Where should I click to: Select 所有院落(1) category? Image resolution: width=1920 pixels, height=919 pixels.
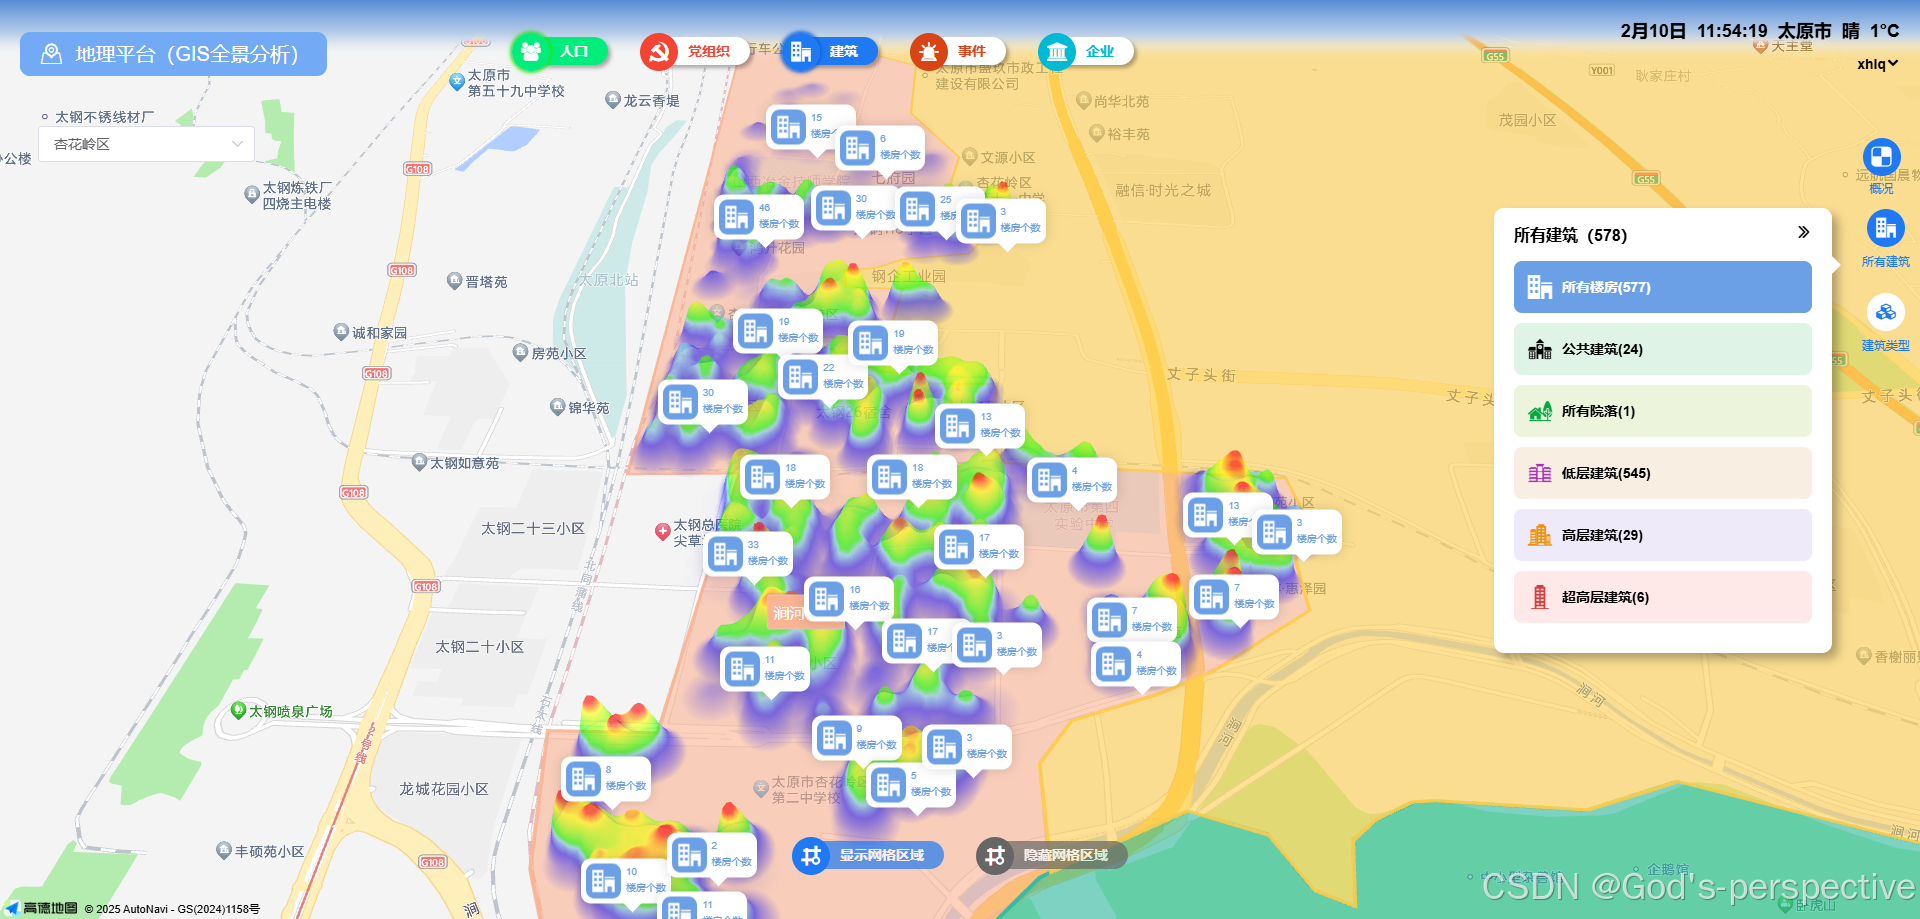click(1662, 411)
